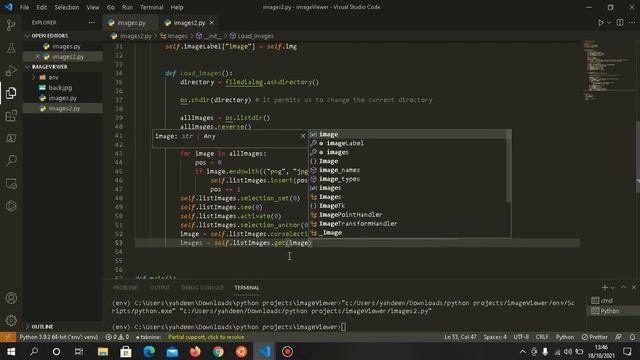Open Source Control in activity bar
This screenshot has height=360, width=640.
[11, 25]
